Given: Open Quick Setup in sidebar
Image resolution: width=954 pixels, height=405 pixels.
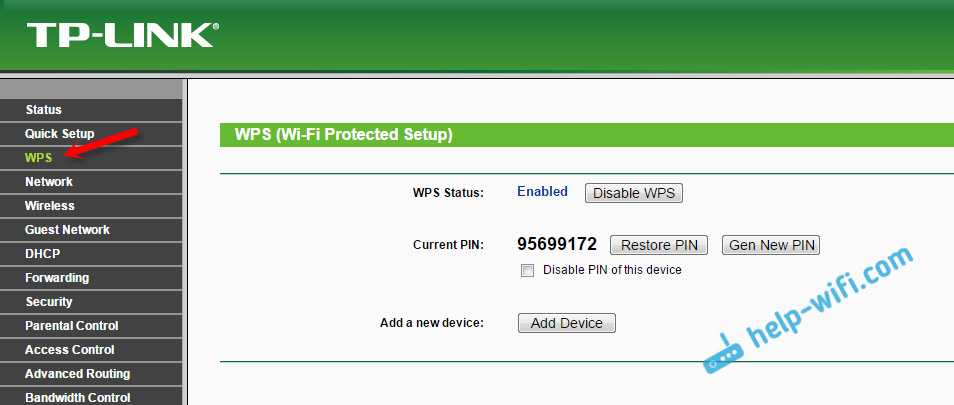Looking at the screenshot, I should (x=59, y=134).
